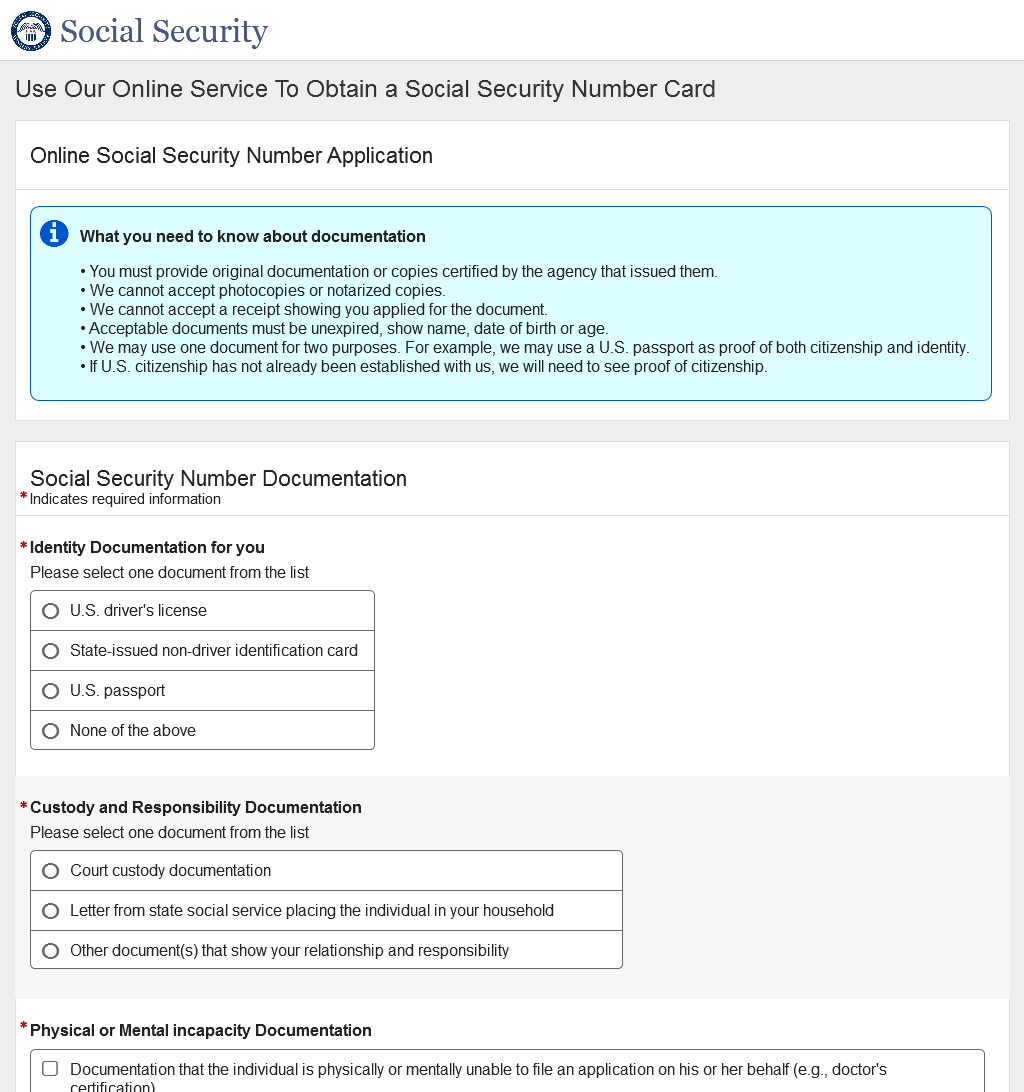Select Other document(s) showing relationship and responsibility
This screenshot has width=1024, height=1092.
(51, 951)
